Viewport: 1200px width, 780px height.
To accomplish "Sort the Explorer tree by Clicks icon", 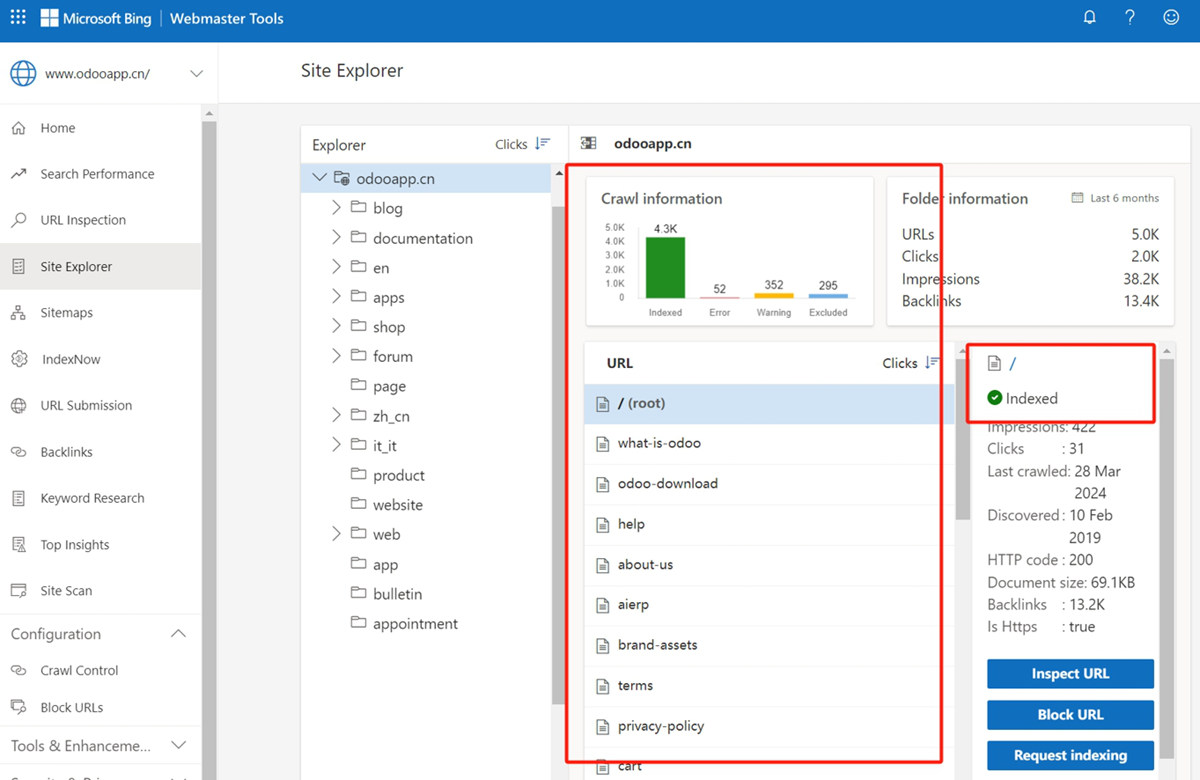I will (x=542, y=144).
